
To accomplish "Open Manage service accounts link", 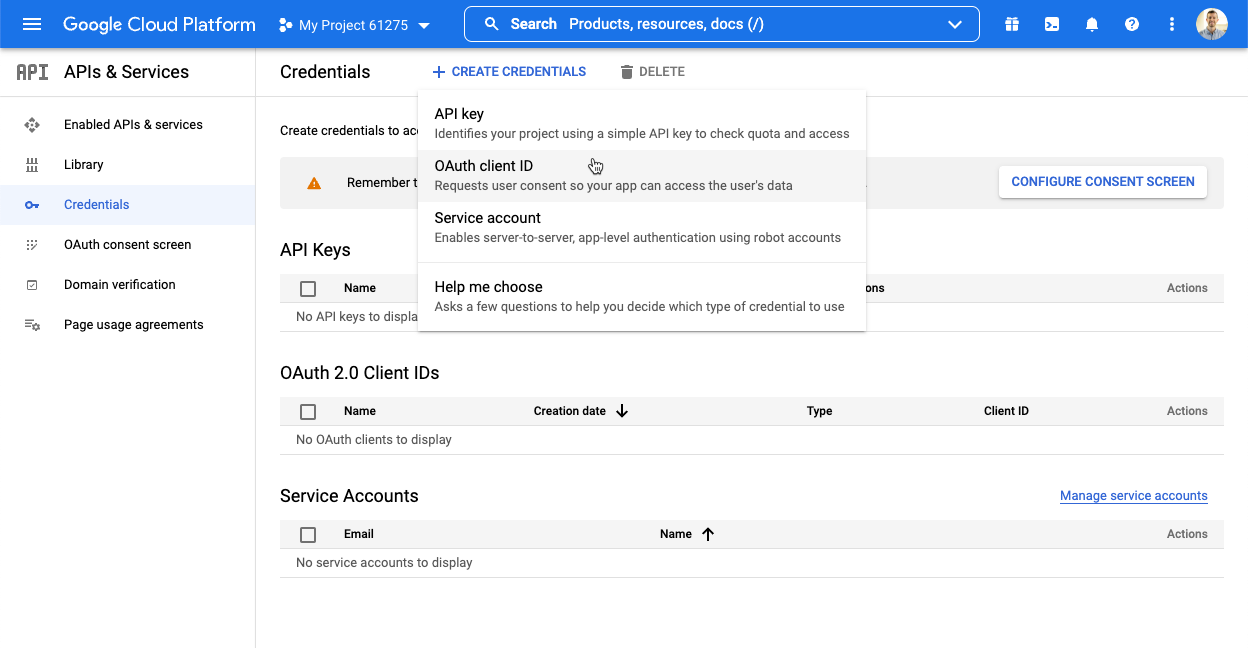I will [x=1134, y=496].
